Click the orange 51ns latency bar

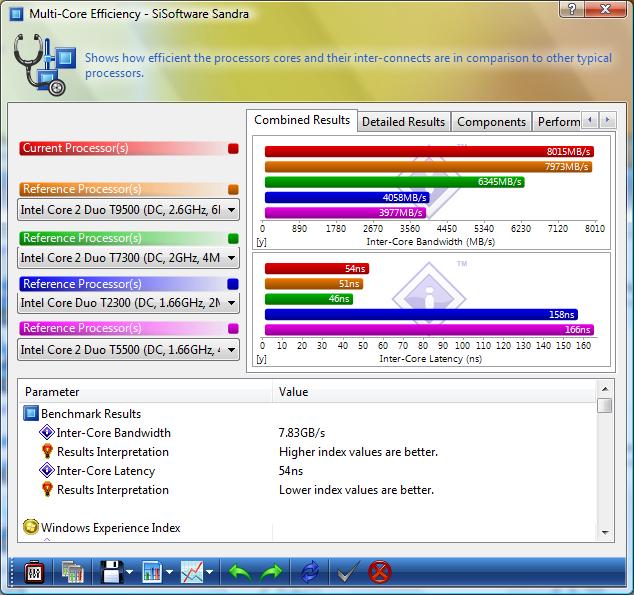pos(314,284)
